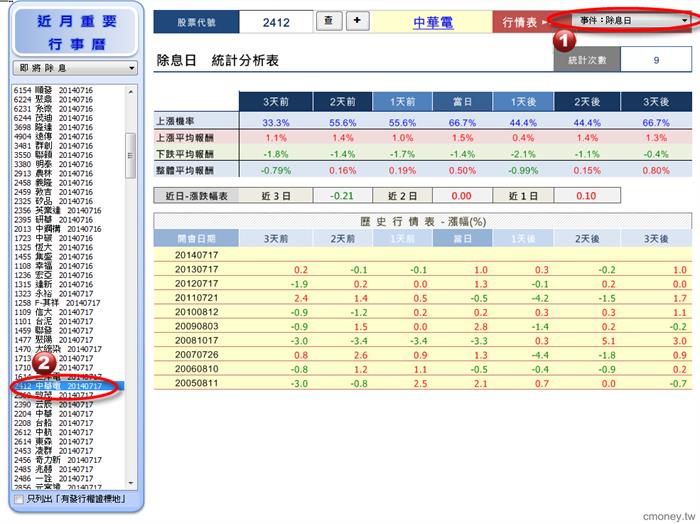
Task: Click 3天後 header in the statistics table
Action: tap(656, 102)
